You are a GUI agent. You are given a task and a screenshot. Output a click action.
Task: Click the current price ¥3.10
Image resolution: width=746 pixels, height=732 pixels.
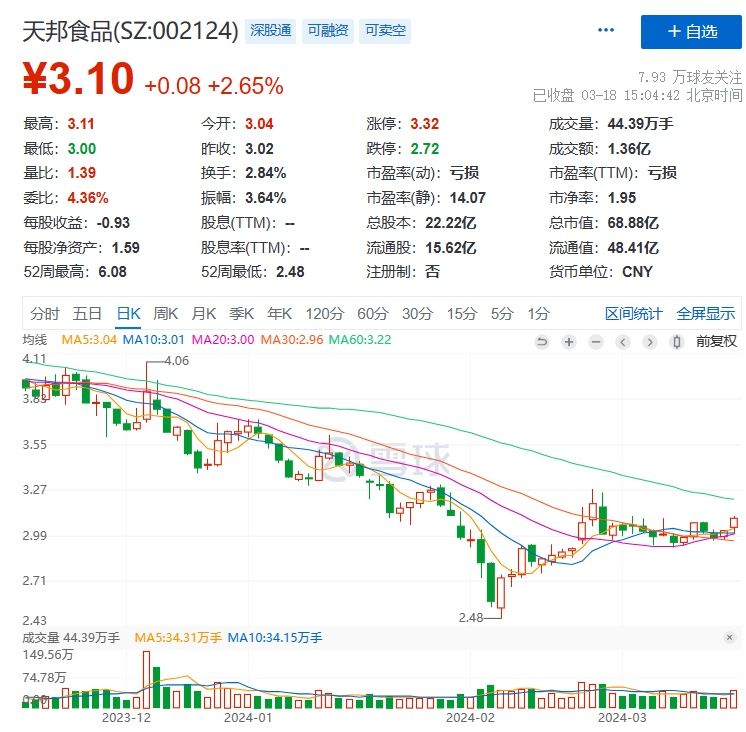[x=78, y=79]
